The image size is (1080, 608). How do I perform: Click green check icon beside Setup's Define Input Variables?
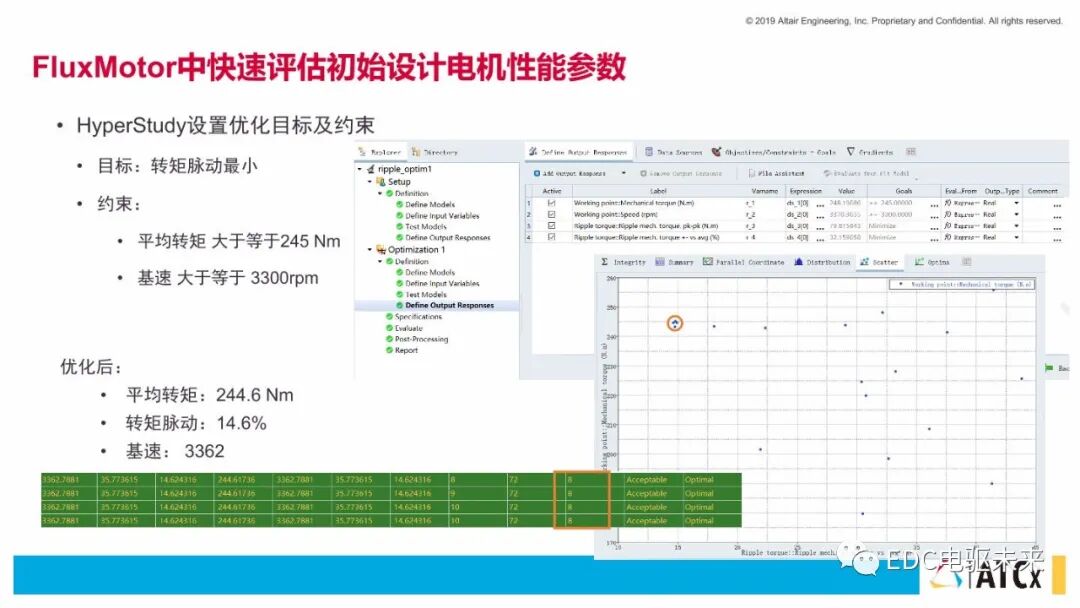point(399,216)
